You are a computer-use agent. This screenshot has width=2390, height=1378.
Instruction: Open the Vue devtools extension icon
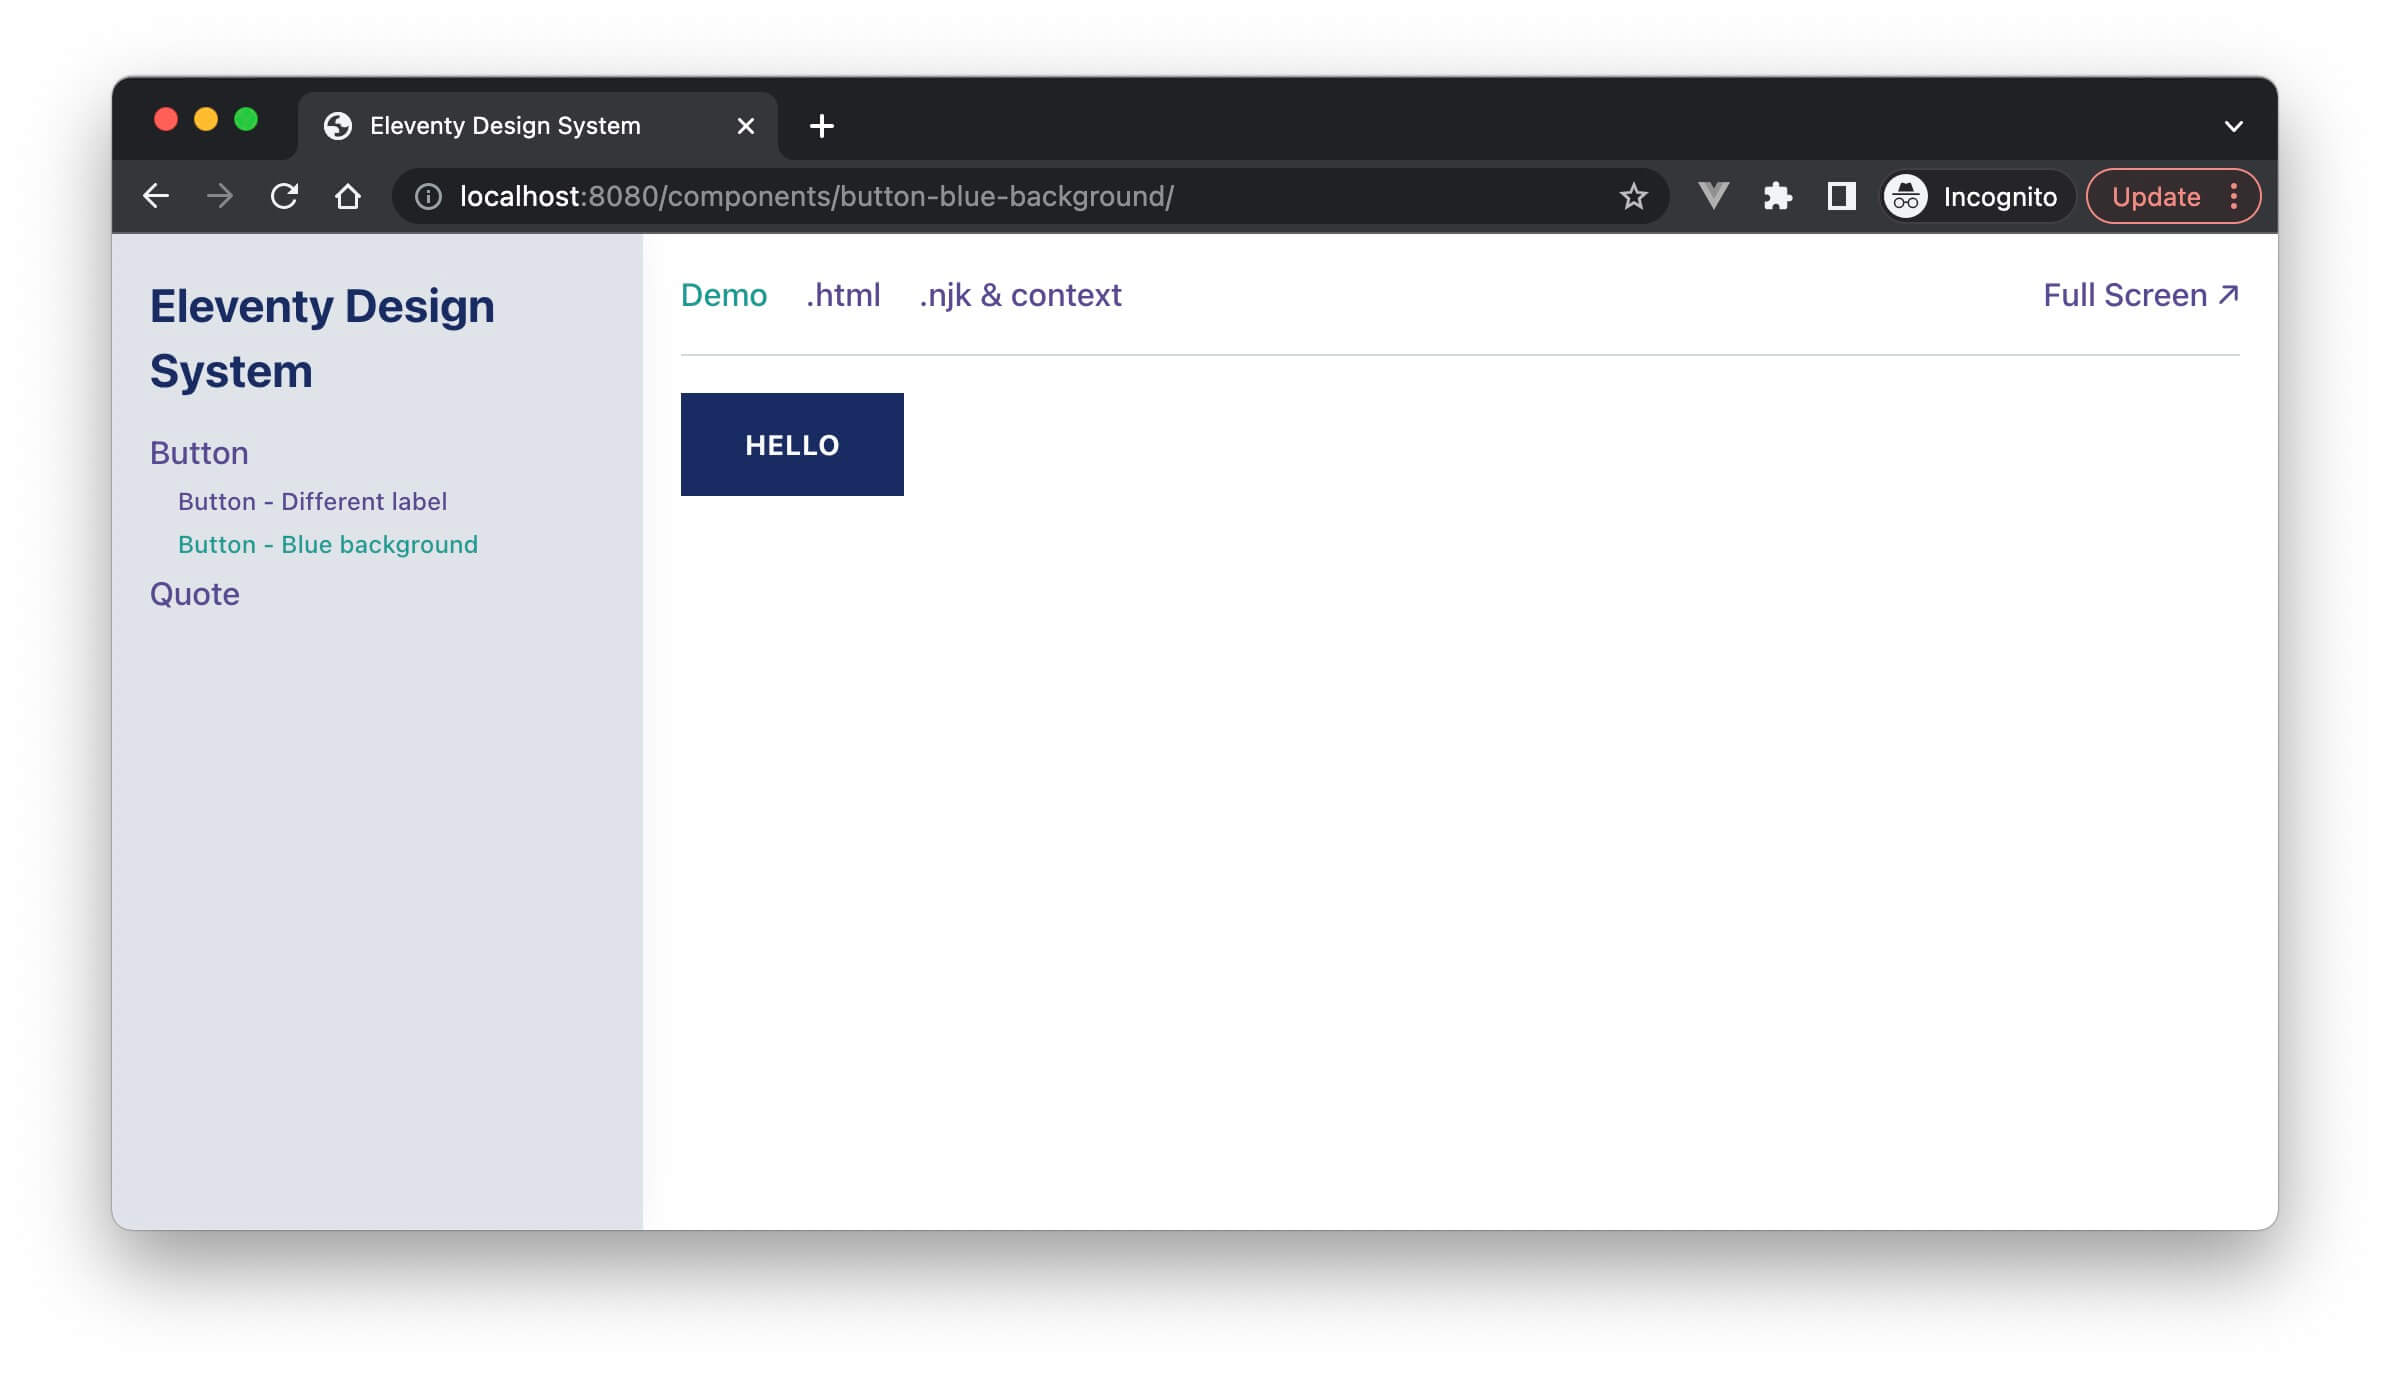pos(1713,196)
